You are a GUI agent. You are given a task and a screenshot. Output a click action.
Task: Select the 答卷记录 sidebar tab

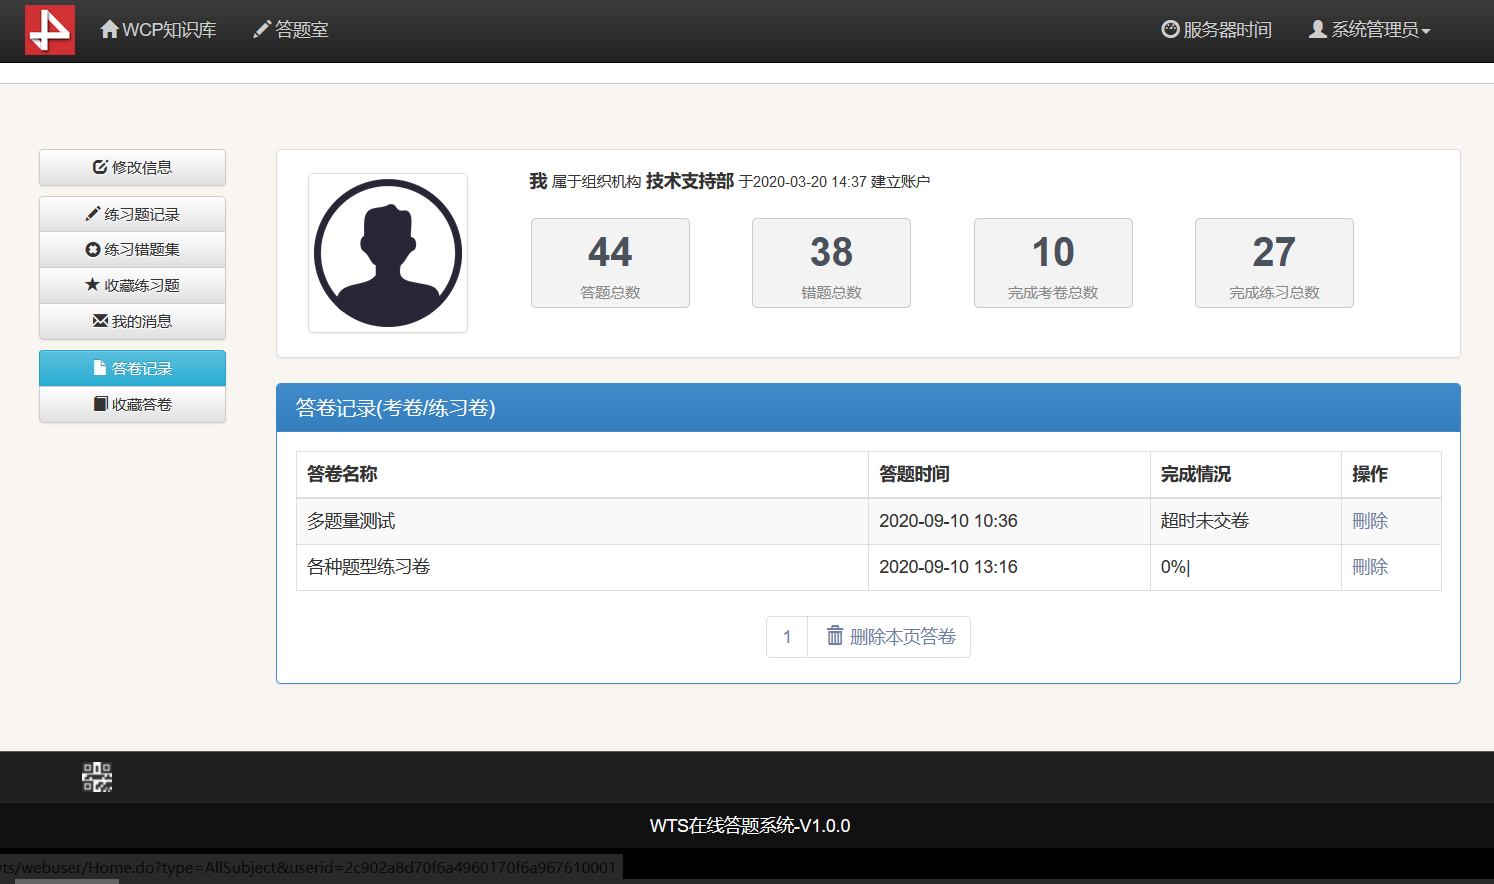(132, 369)
